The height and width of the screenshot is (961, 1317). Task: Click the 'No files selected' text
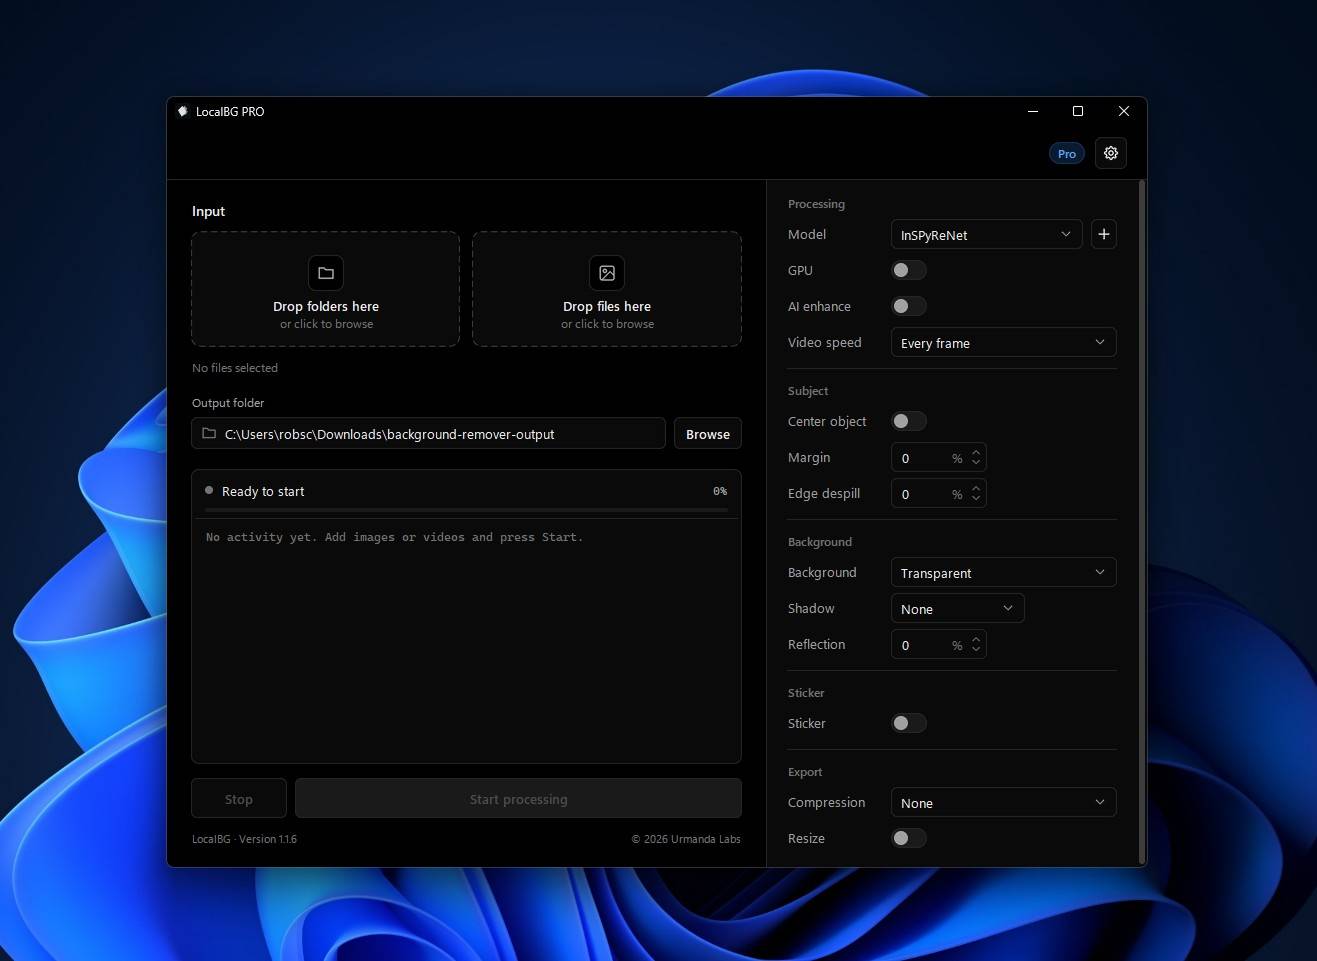pyautogui.click(x=235, y=368)
